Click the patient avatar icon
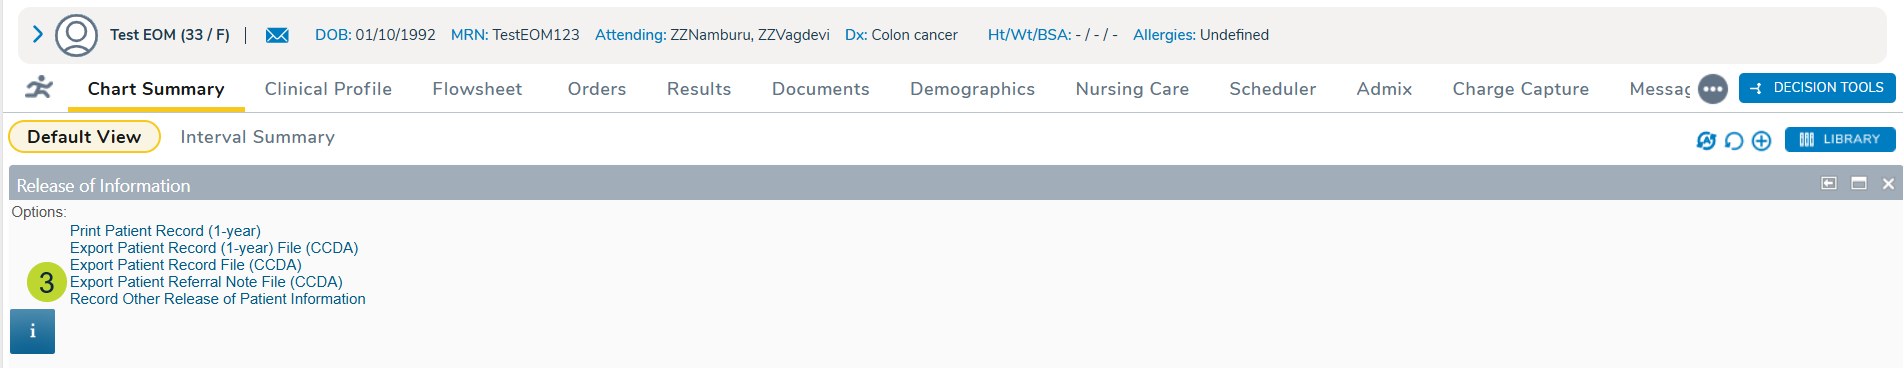 pos(76,35)
